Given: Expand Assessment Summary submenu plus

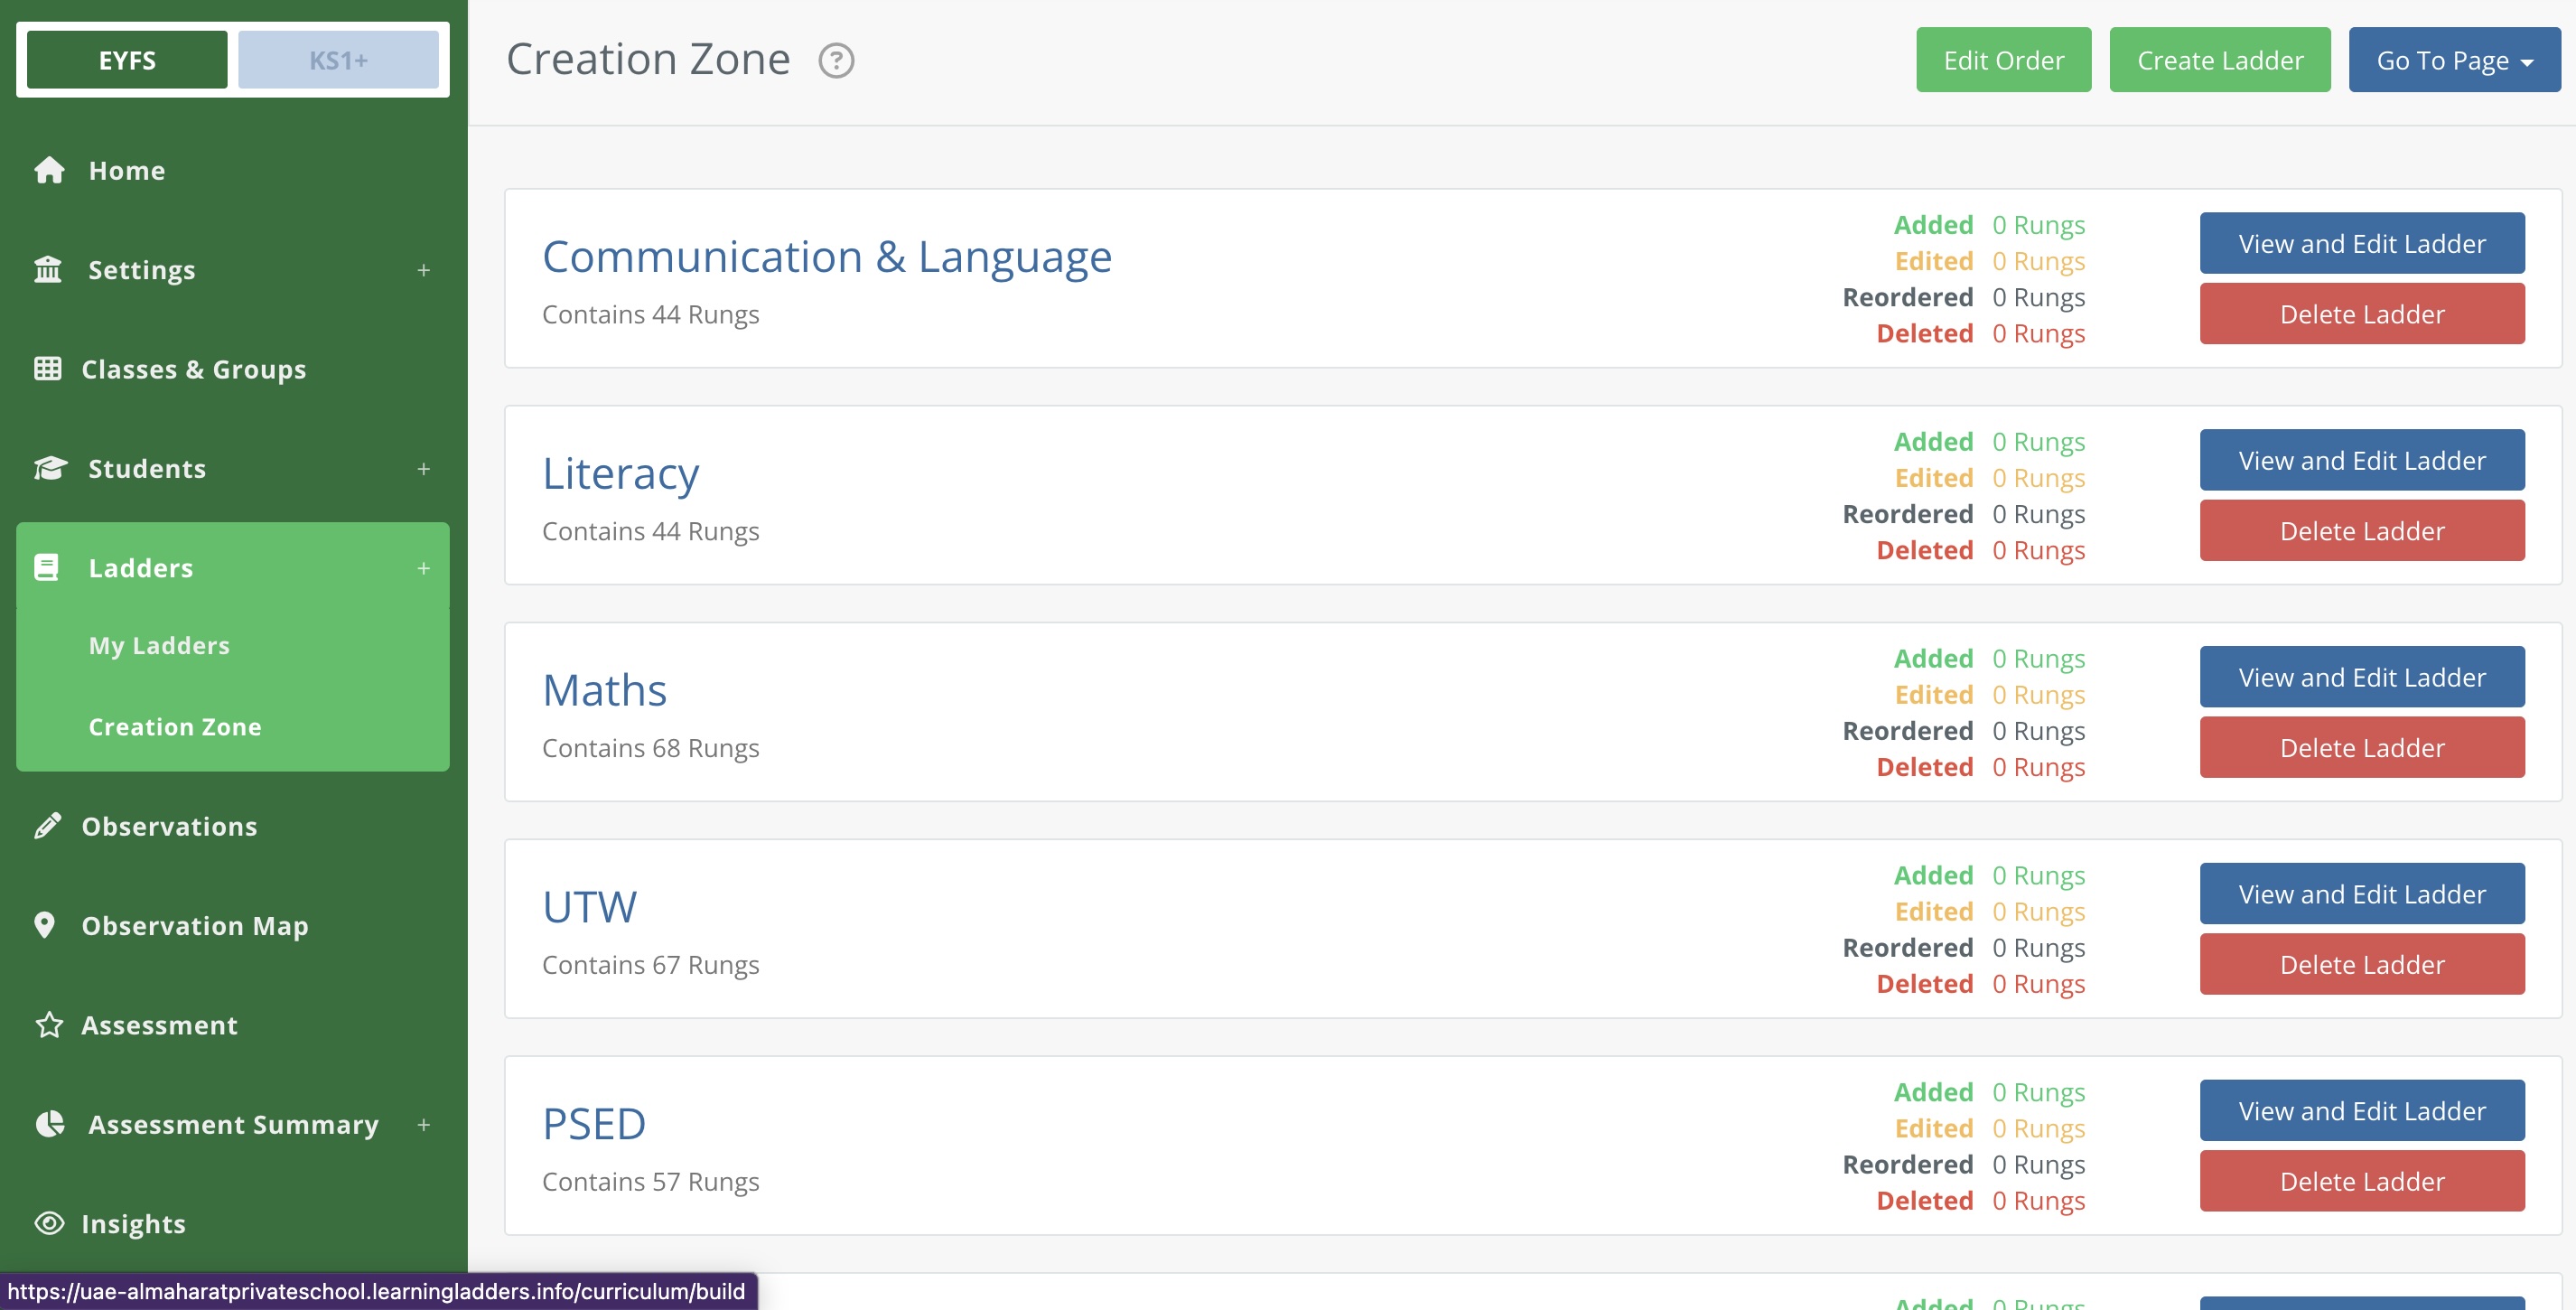Looking at the screenshot, I should point(423,1124).
